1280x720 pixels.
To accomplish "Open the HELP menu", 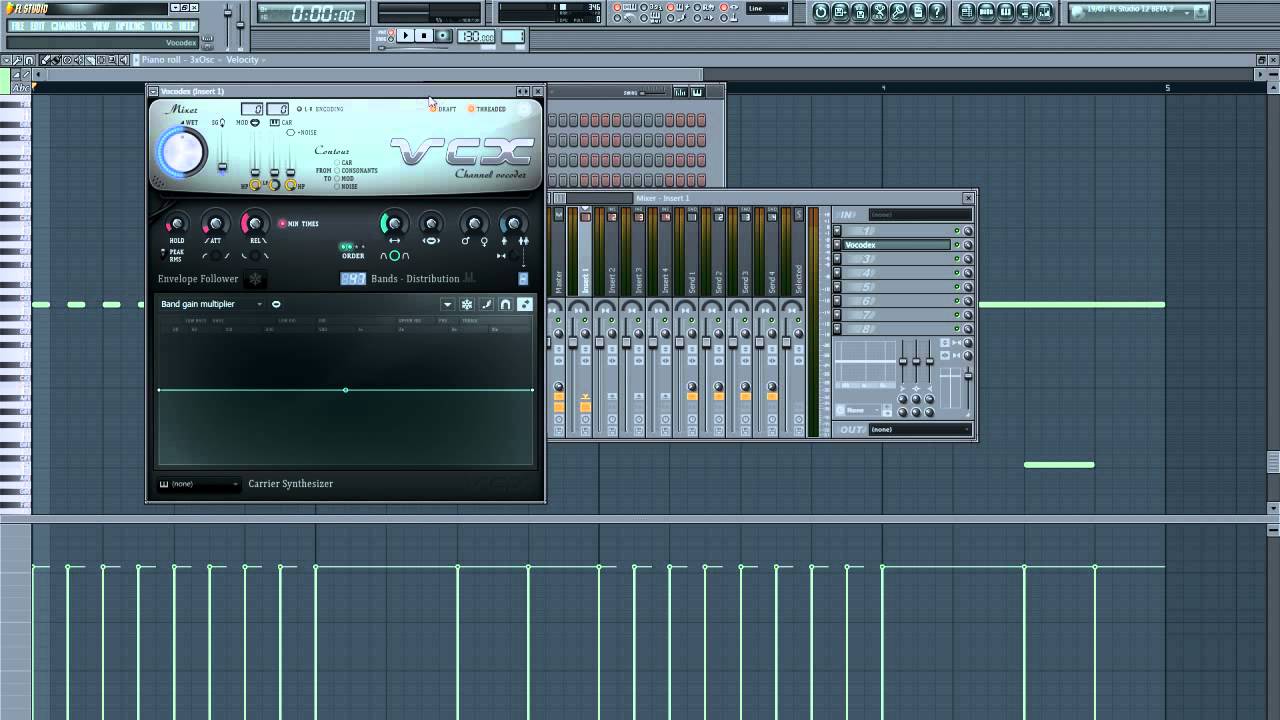I will tap(187, 26).
